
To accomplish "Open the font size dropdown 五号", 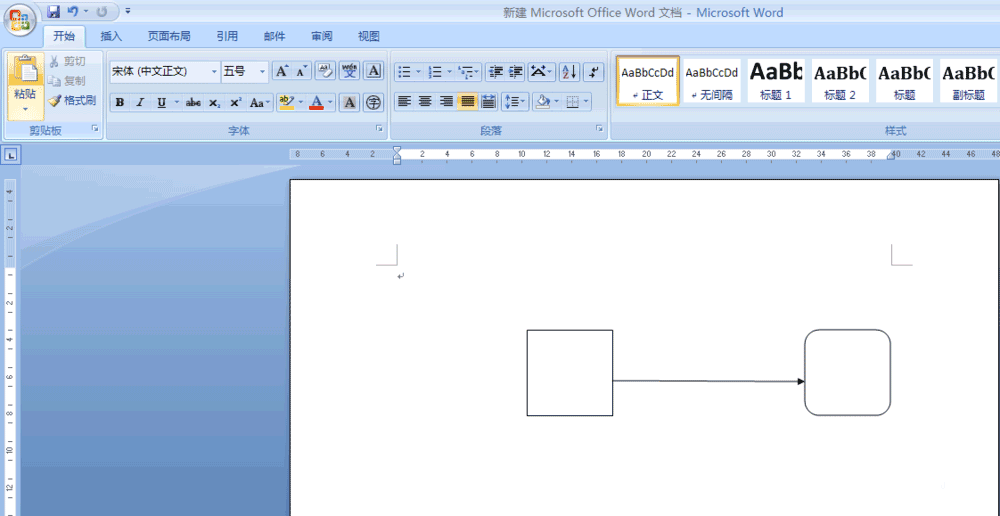I will [x=245, y=71].
